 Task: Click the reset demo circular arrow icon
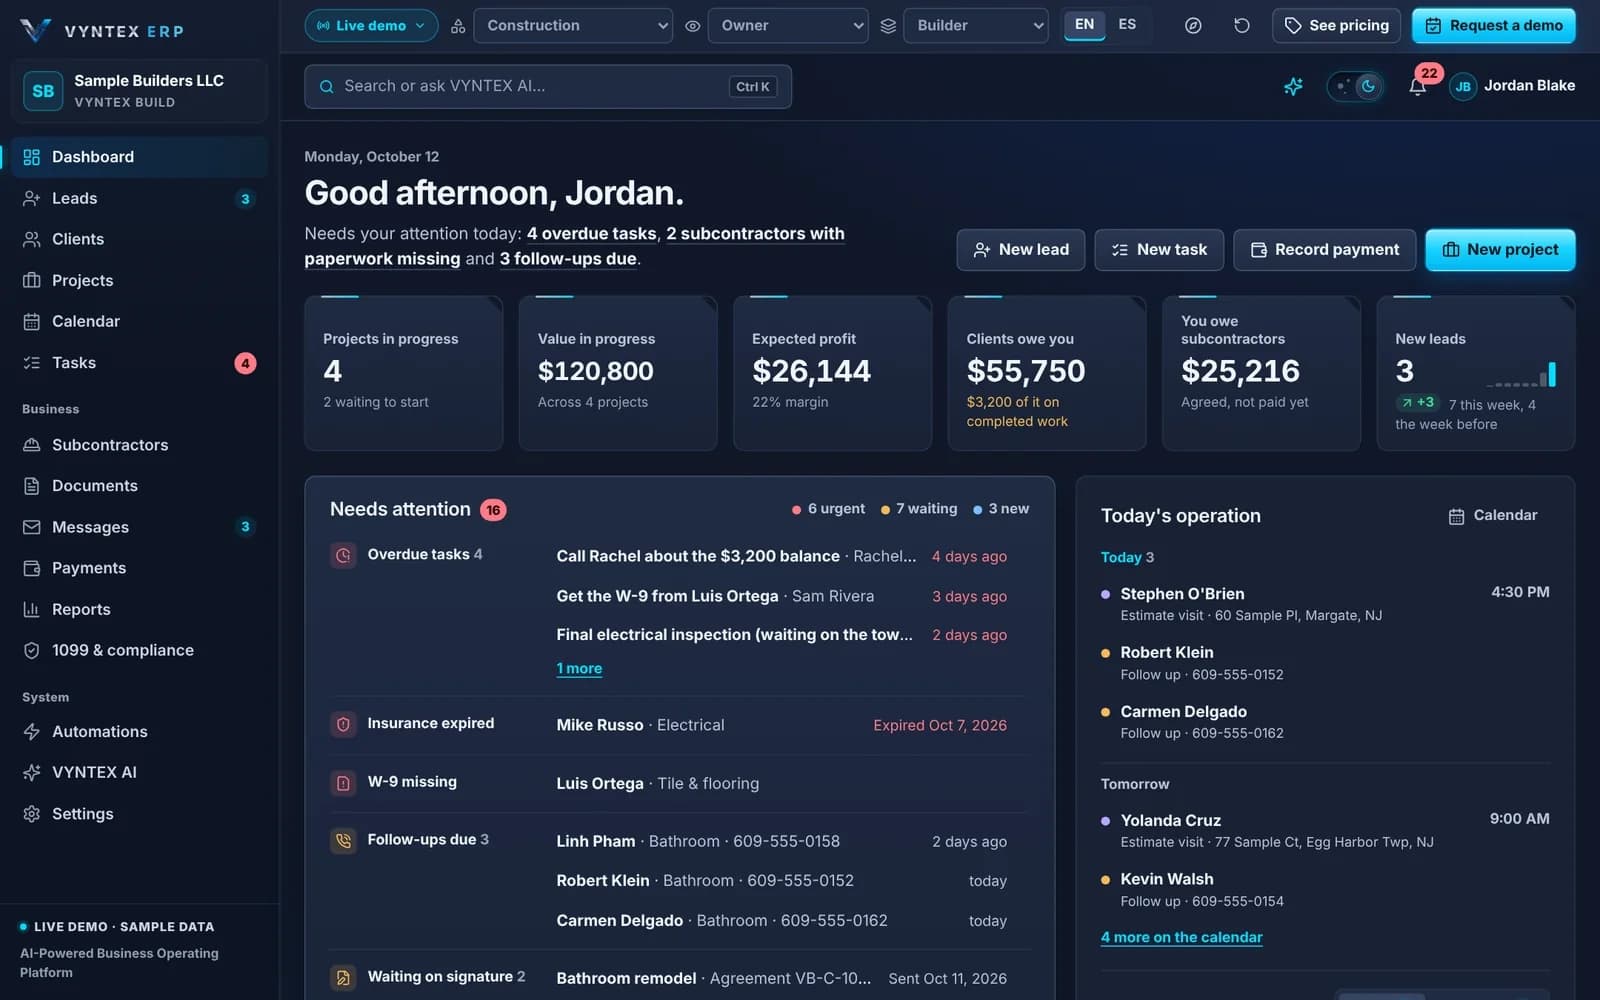point(1241,26)
